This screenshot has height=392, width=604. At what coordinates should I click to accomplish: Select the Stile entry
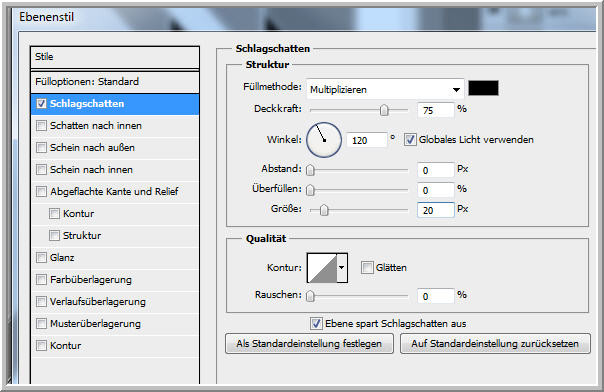[115, 57]
